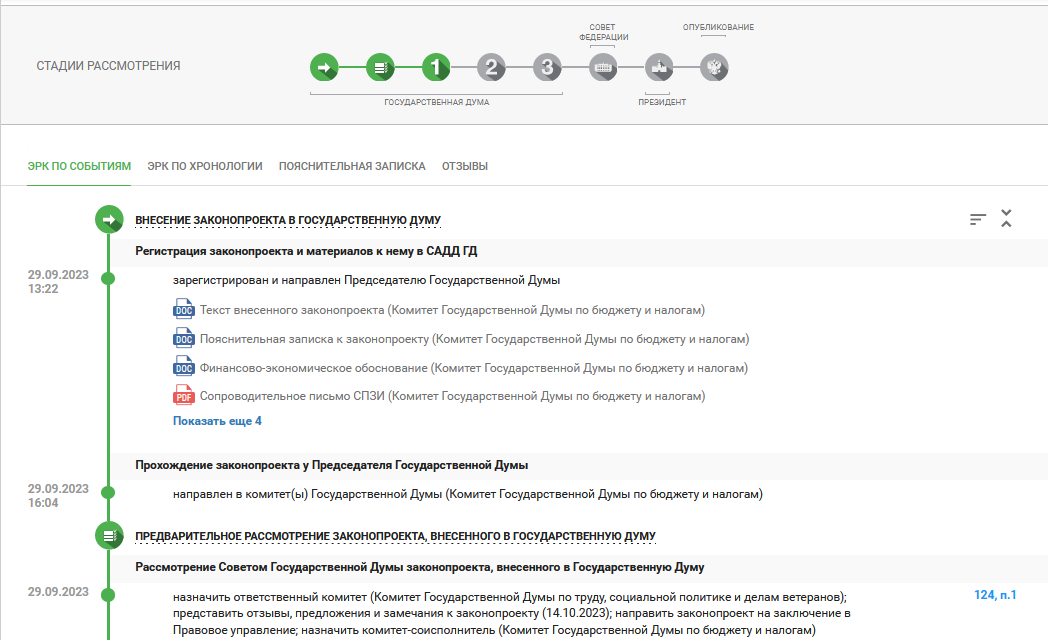Click Показать еще 4 link
Screen dimensions: 1048x640
pyautogui.click(x=217, y=421)
